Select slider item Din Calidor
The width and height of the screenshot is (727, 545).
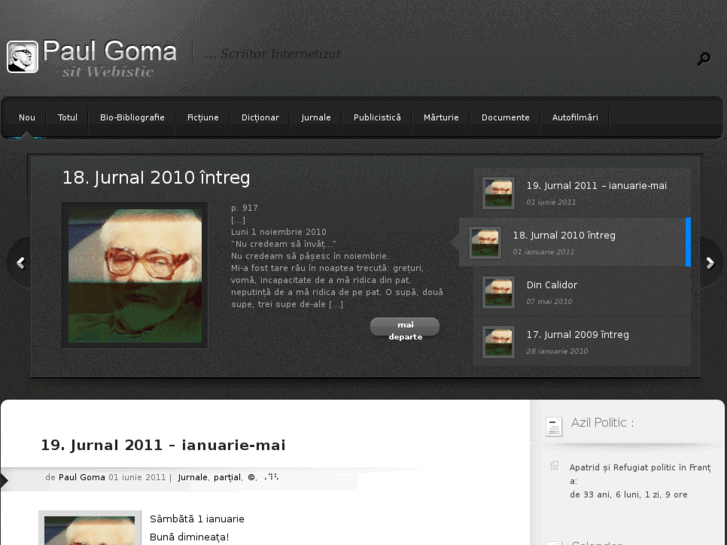tap(582, 292)
